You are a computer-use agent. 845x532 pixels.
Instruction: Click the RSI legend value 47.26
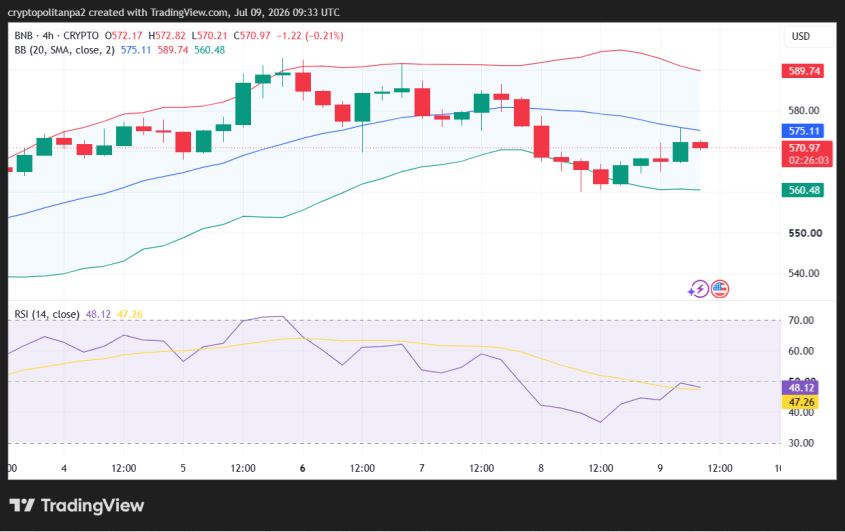coord(130,314)
